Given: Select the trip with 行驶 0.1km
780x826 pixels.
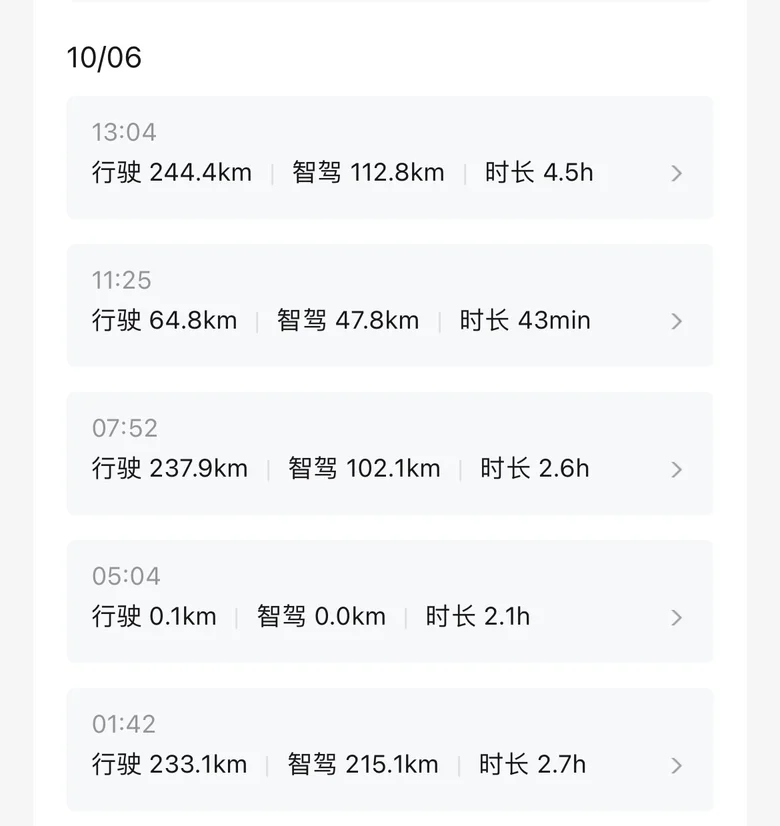Looking at the screenshot, I should click(x=154, y=617).
